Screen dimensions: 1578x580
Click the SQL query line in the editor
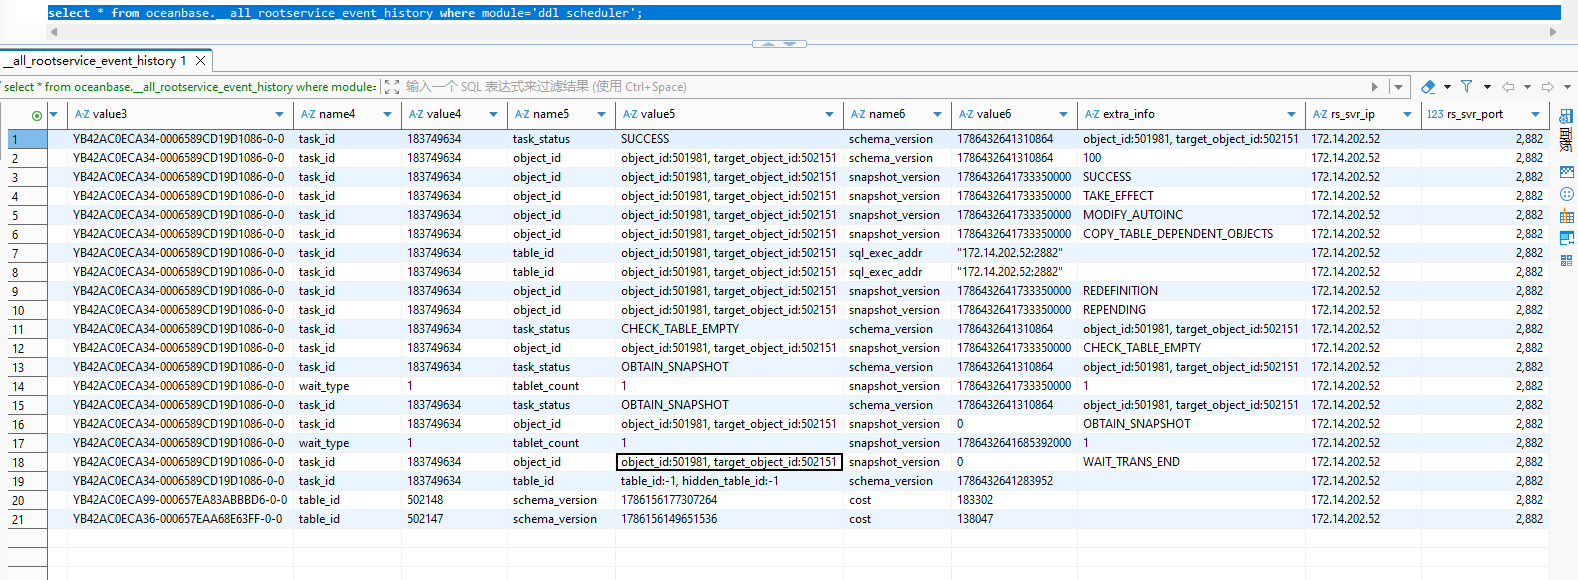click(804, 13)
